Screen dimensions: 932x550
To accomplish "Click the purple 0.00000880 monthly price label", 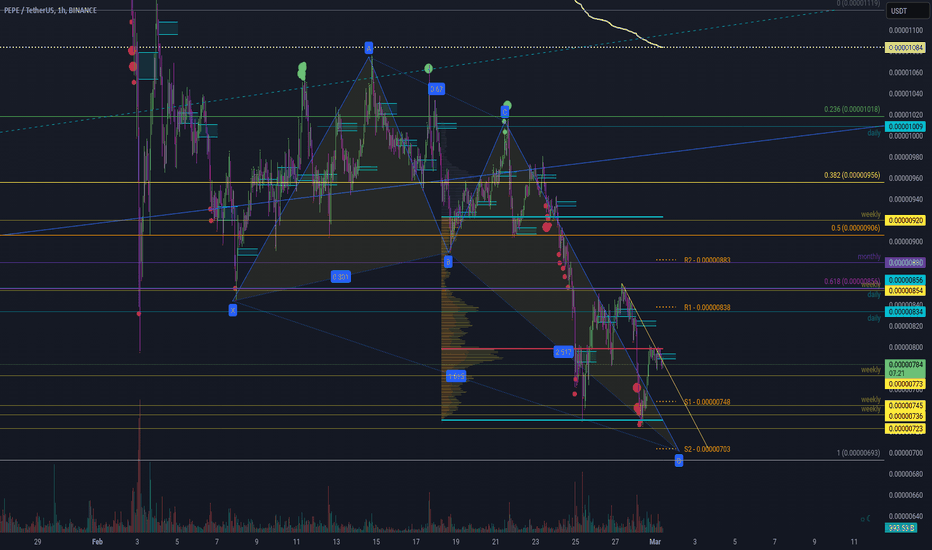I will 905,263.
